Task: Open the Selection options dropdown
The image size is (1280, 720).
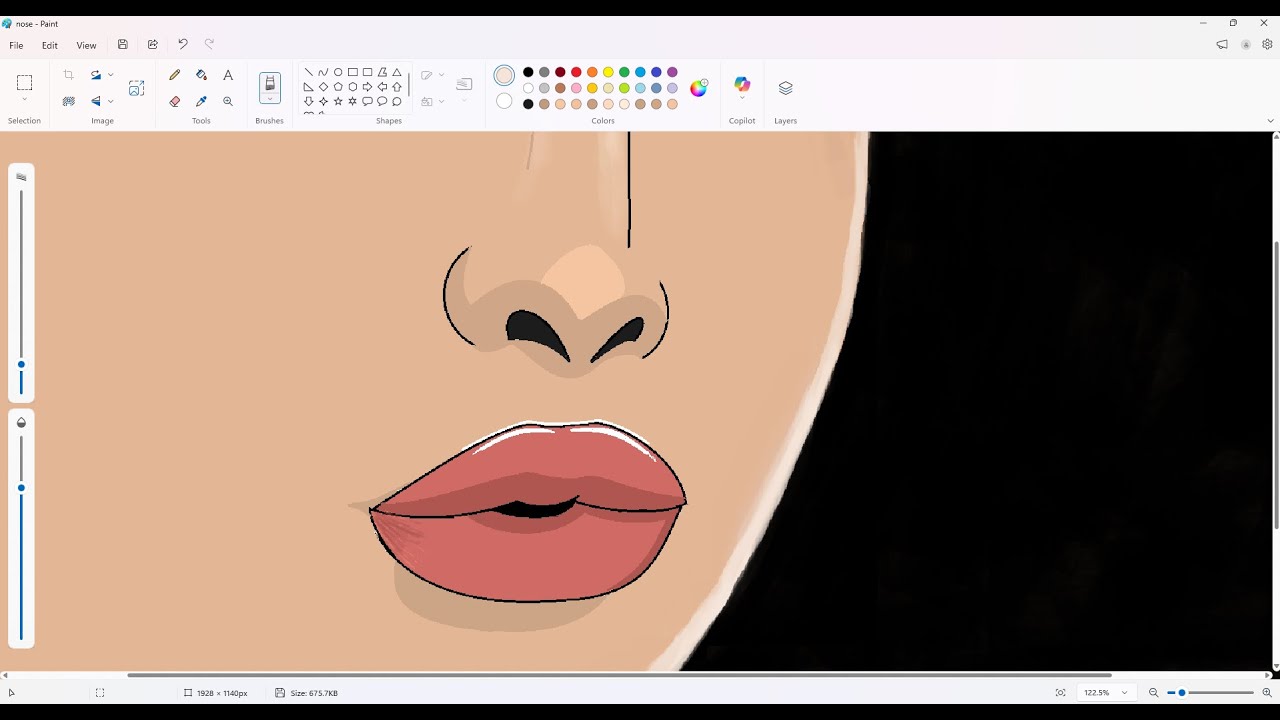Action: click(x=24, y=100)
